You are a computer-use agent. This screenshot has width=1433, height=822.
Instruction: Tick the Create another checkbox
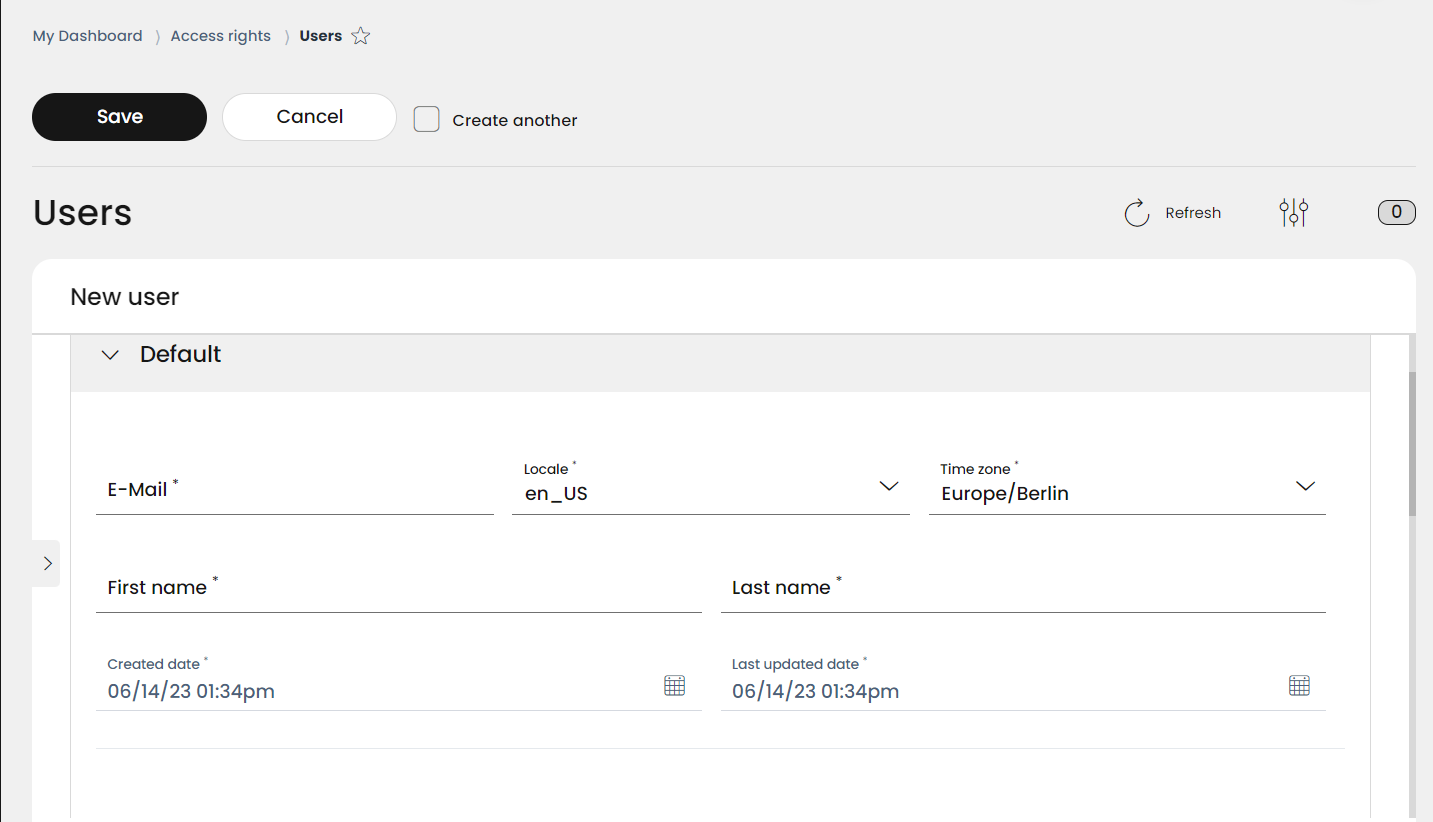[427, 119]
